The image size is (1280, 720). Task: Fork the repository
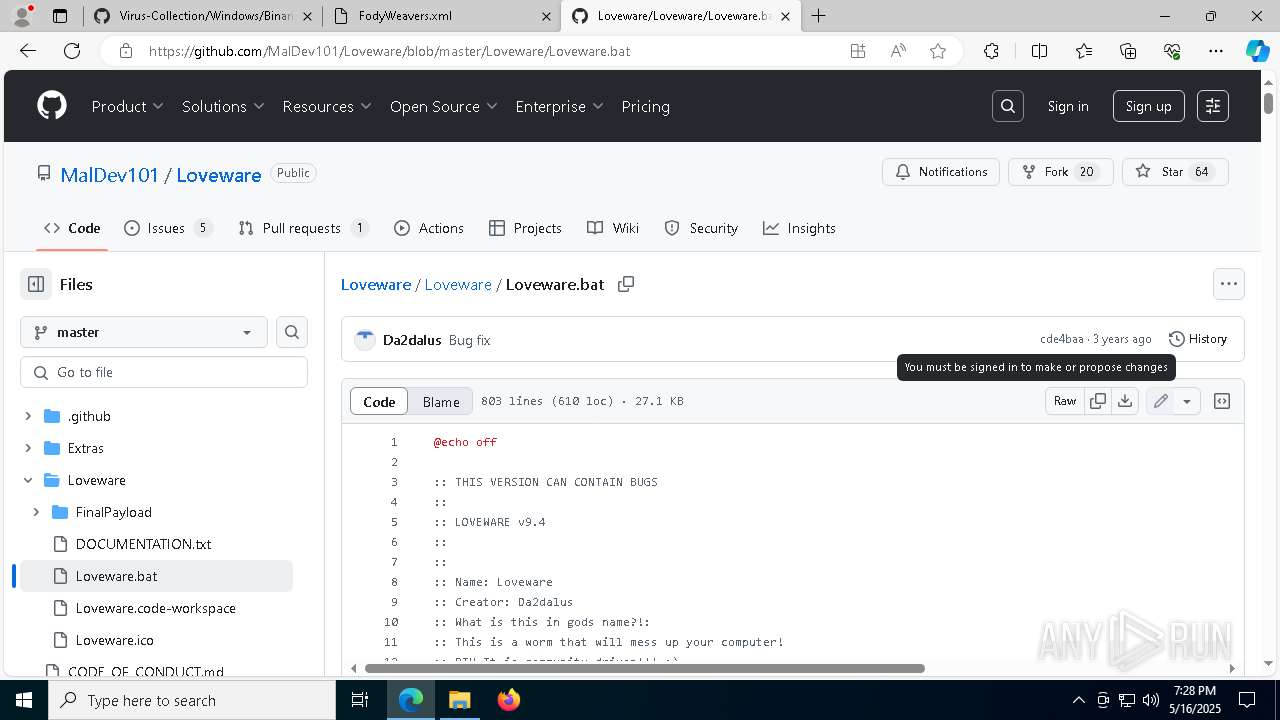[1060, 172]
